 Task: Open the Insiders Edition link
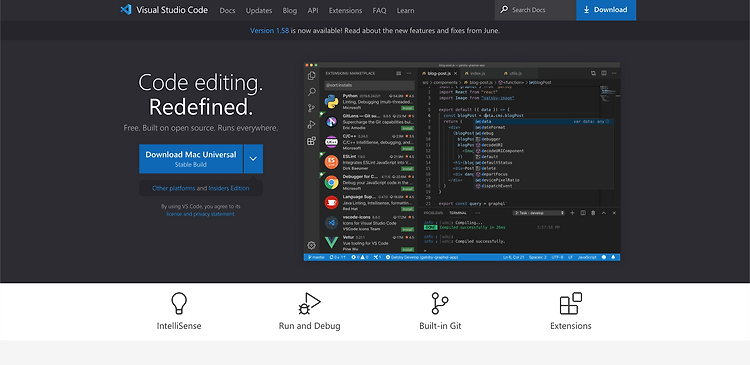pyautogui.click(x=229, y=188)
